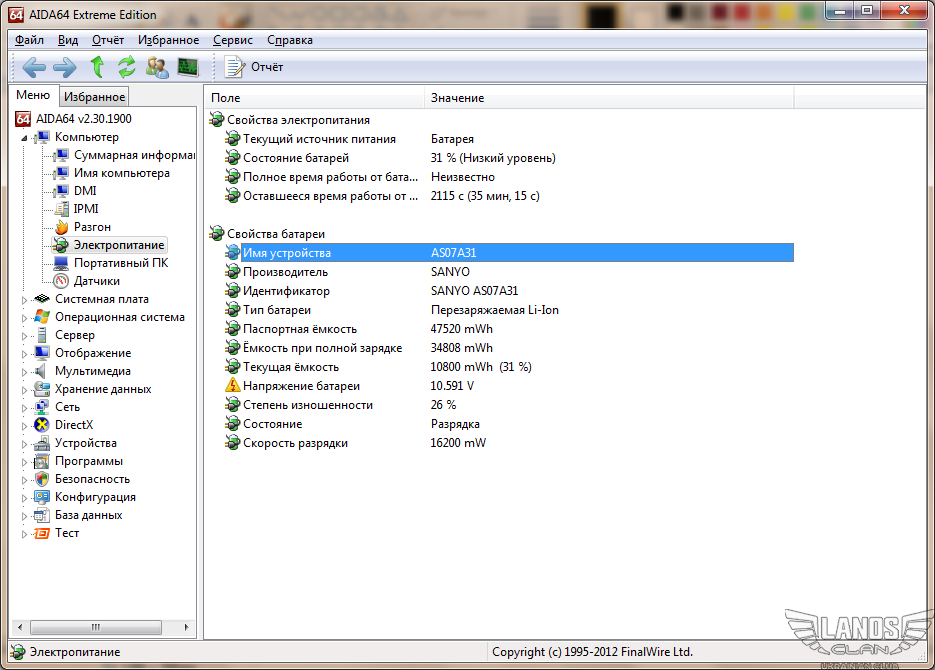Click the Отображение monitor icon

(42, 353)
